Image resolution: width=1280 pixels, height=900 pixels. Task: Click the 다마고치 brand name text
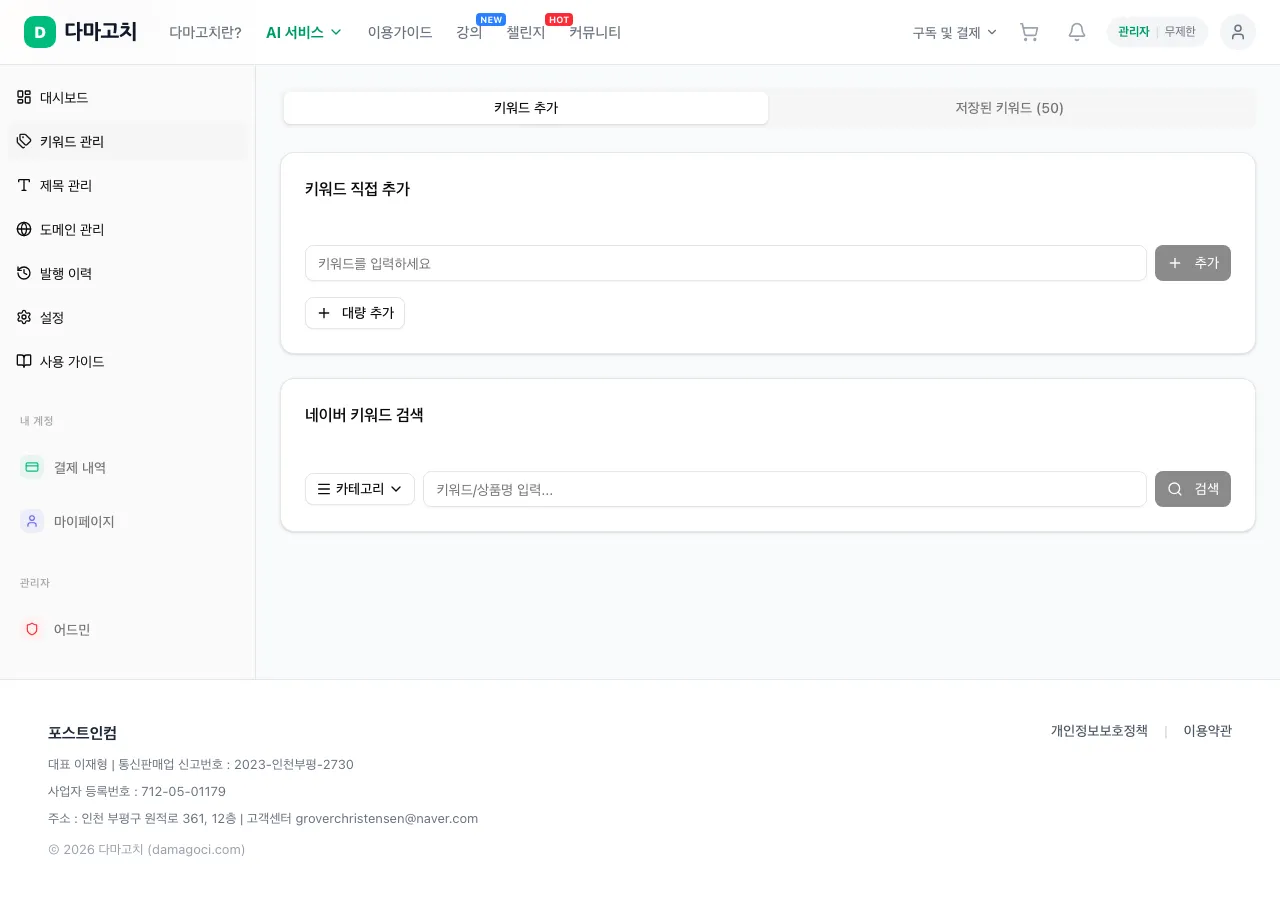tap(100, 32)
